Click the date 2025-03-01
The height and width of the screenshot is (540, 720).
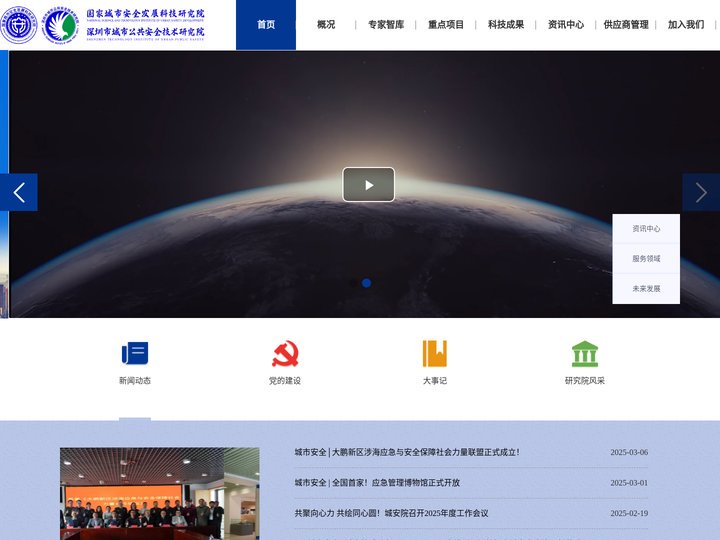tap(629, 483)
